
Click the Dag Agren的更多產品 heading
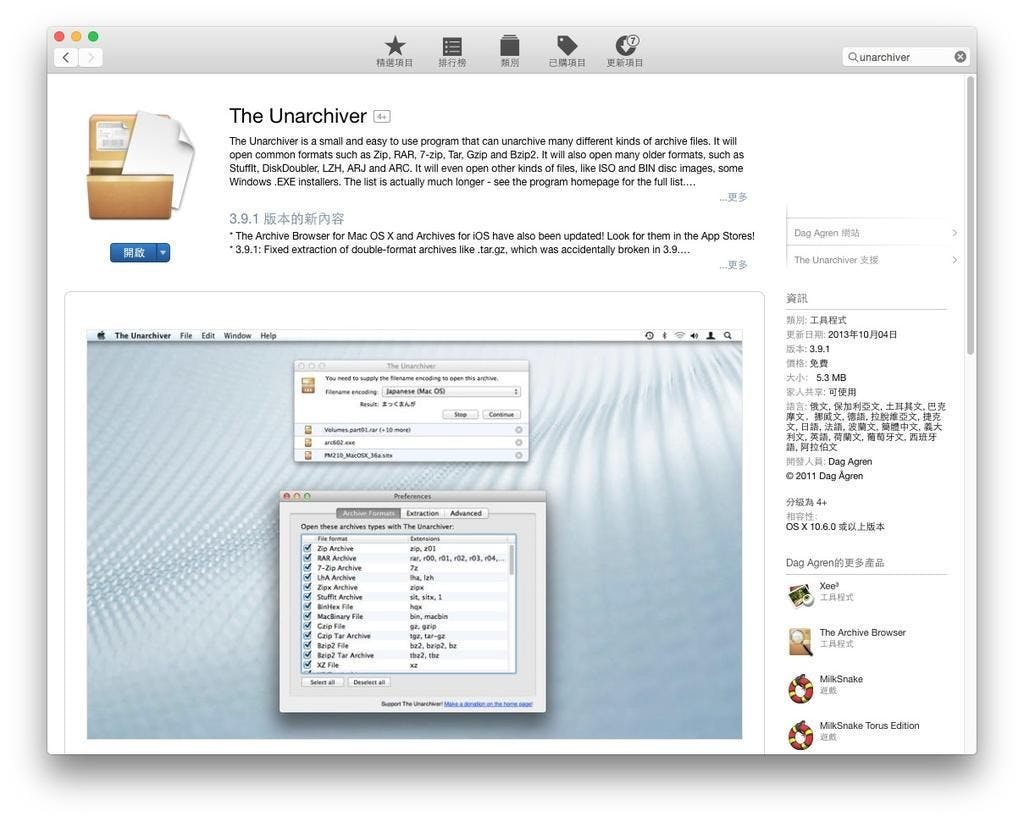[835, 563]
